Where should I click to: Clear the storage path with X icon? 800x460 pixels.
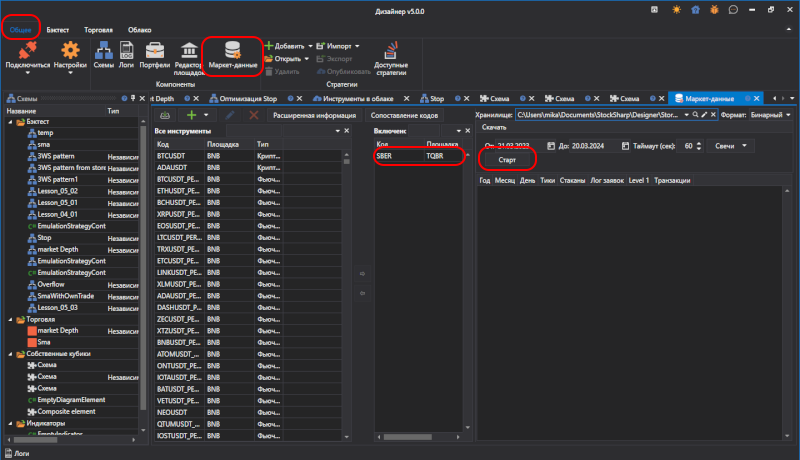tap(713, 115)
